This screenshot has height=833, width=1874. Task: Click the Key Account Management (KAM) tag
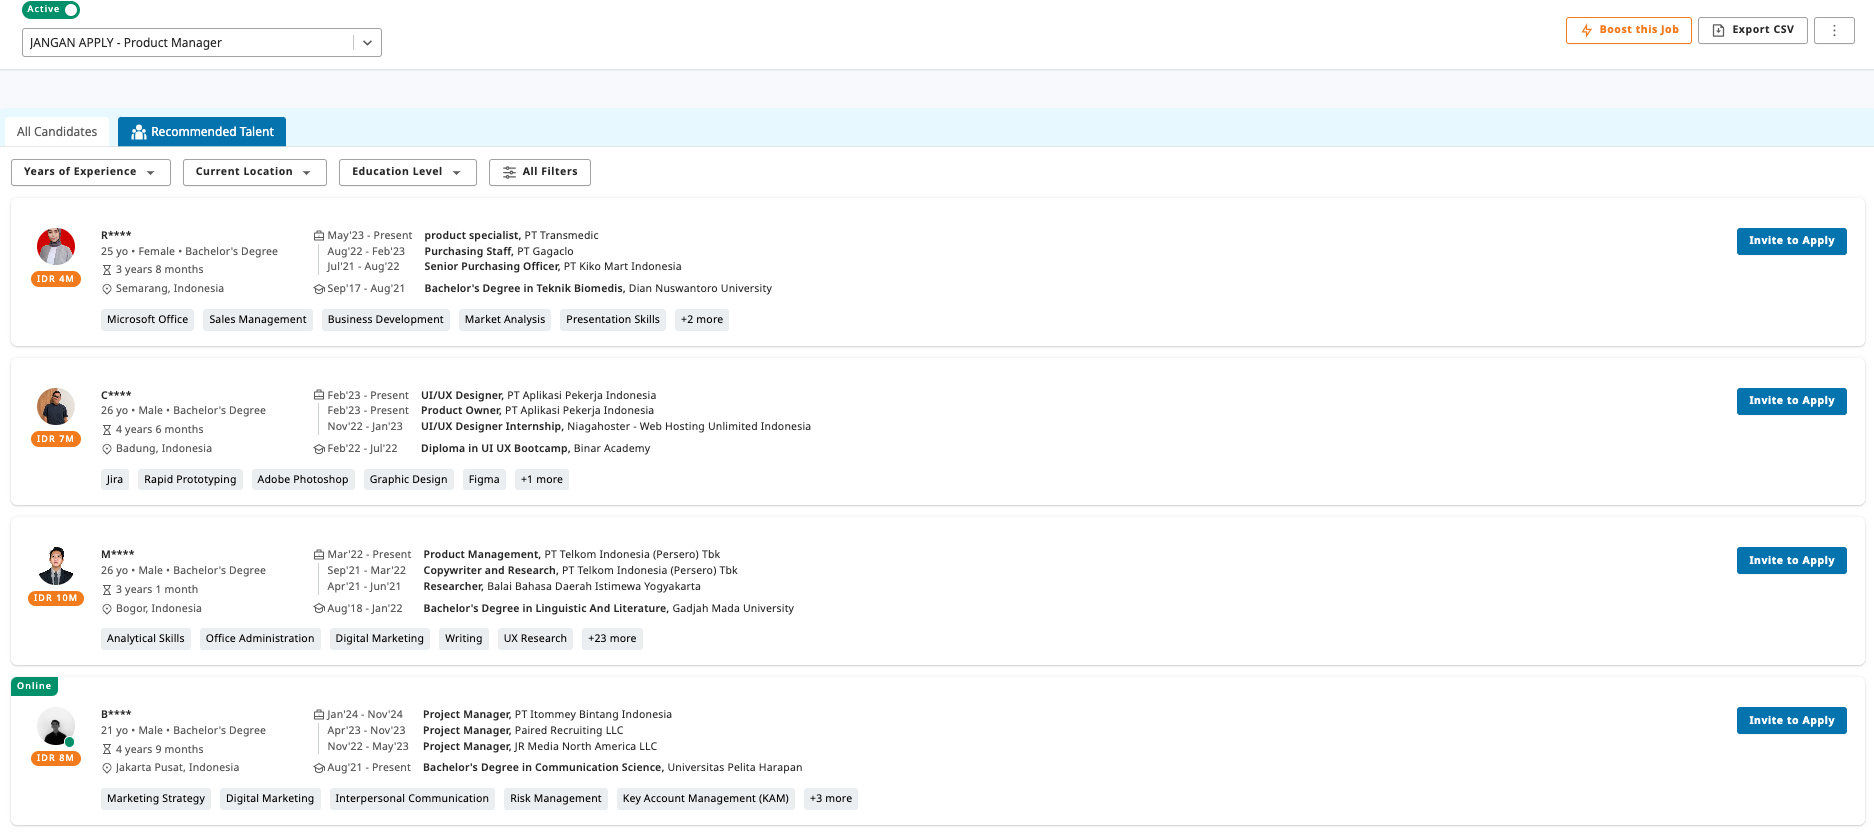coord(706,799)
